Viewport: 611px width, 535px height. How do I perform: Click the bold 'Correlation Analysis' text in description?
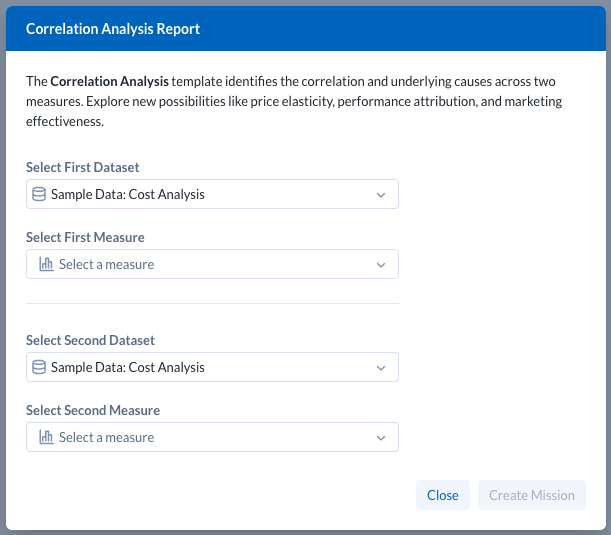point(109,82)
